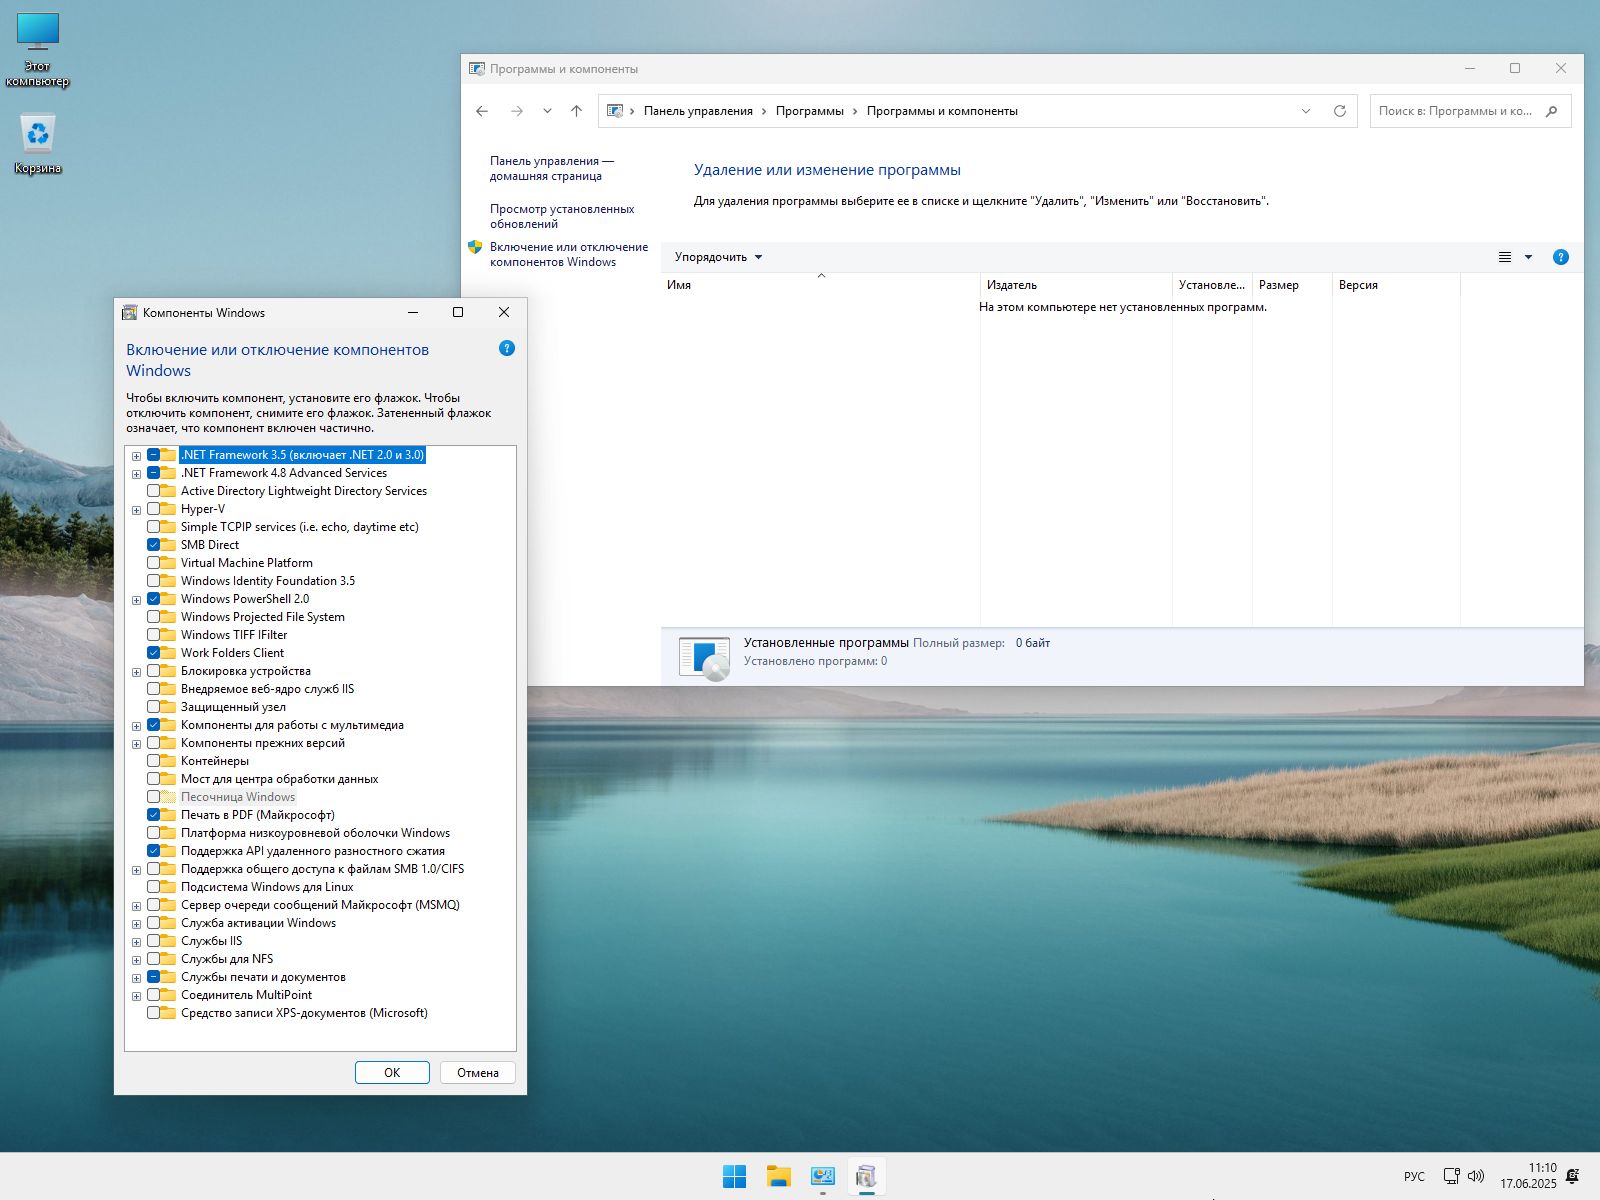
Task: Open This PC desktop icon
Action: (38, 50)
